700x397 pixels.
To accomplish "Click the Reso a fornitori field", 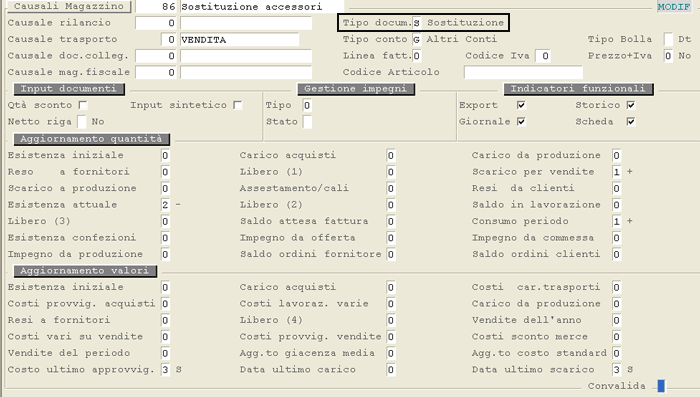I will (x=165, y=172).
